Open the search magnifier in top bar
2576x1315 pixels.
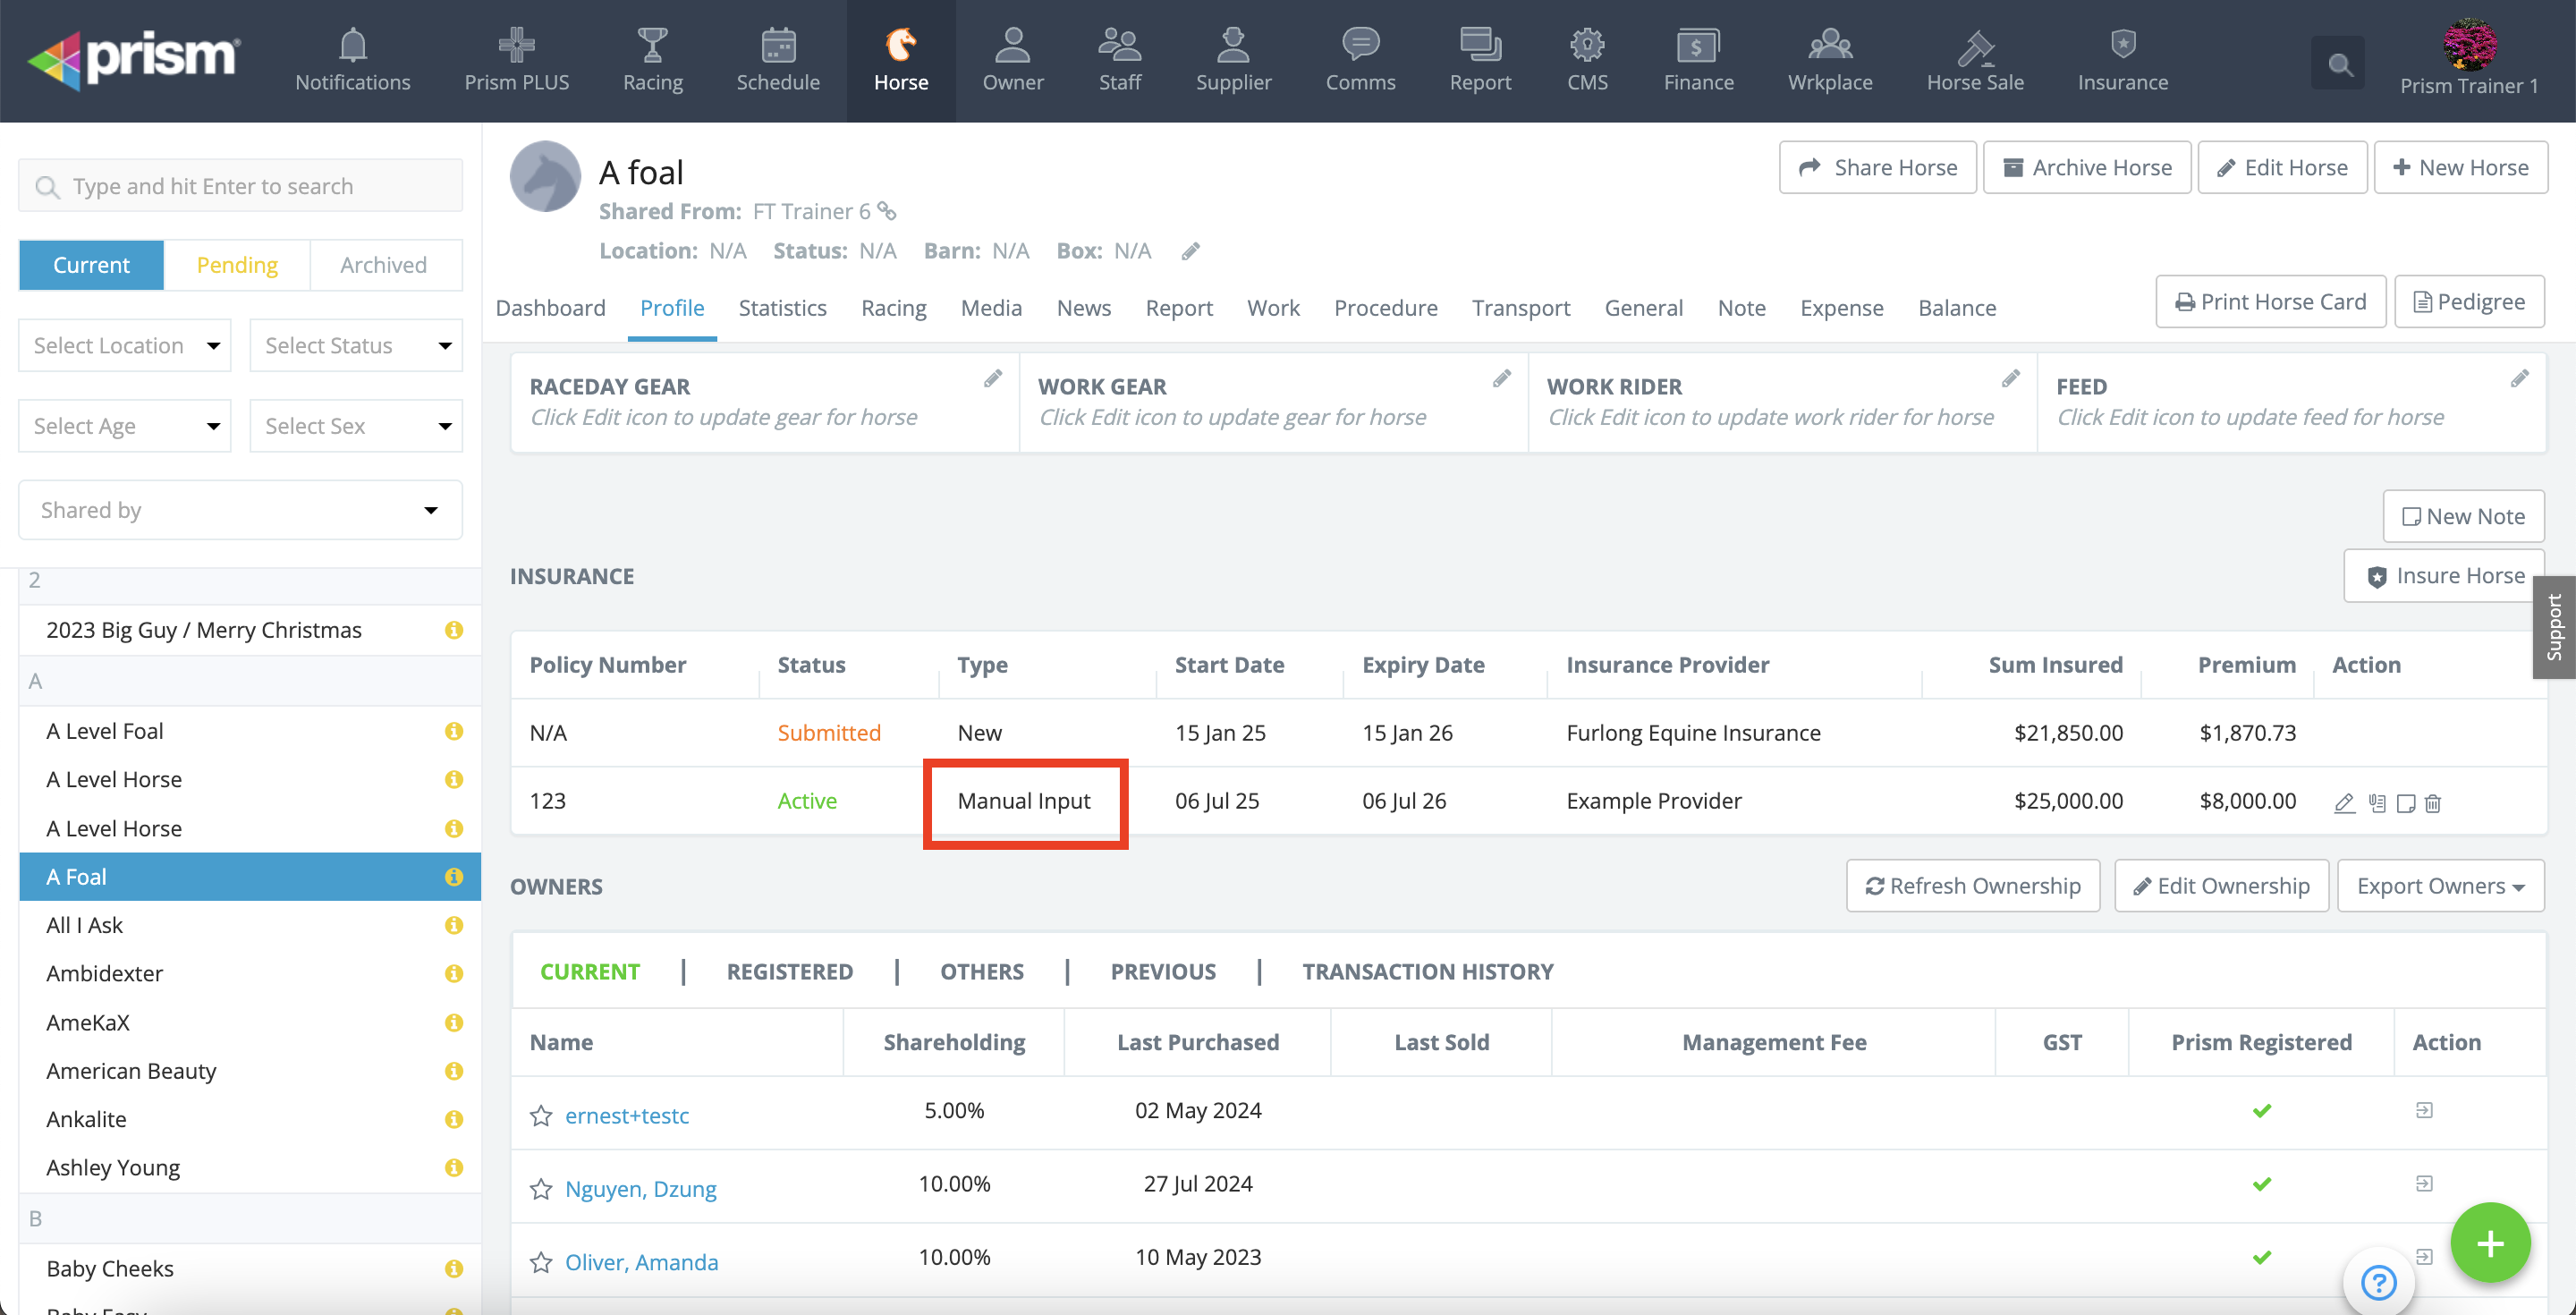2338,64
